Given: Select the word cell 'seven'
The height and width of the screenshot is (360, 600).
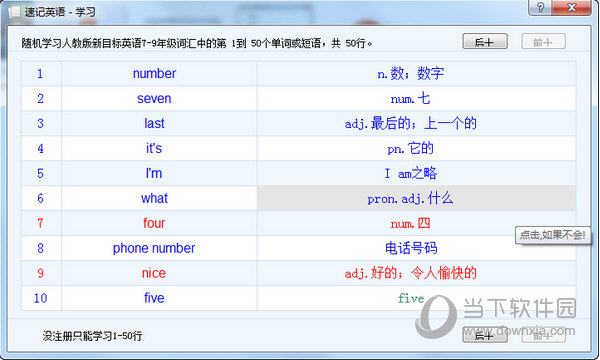Looking at the screenshot, I should tap(159, 99).
